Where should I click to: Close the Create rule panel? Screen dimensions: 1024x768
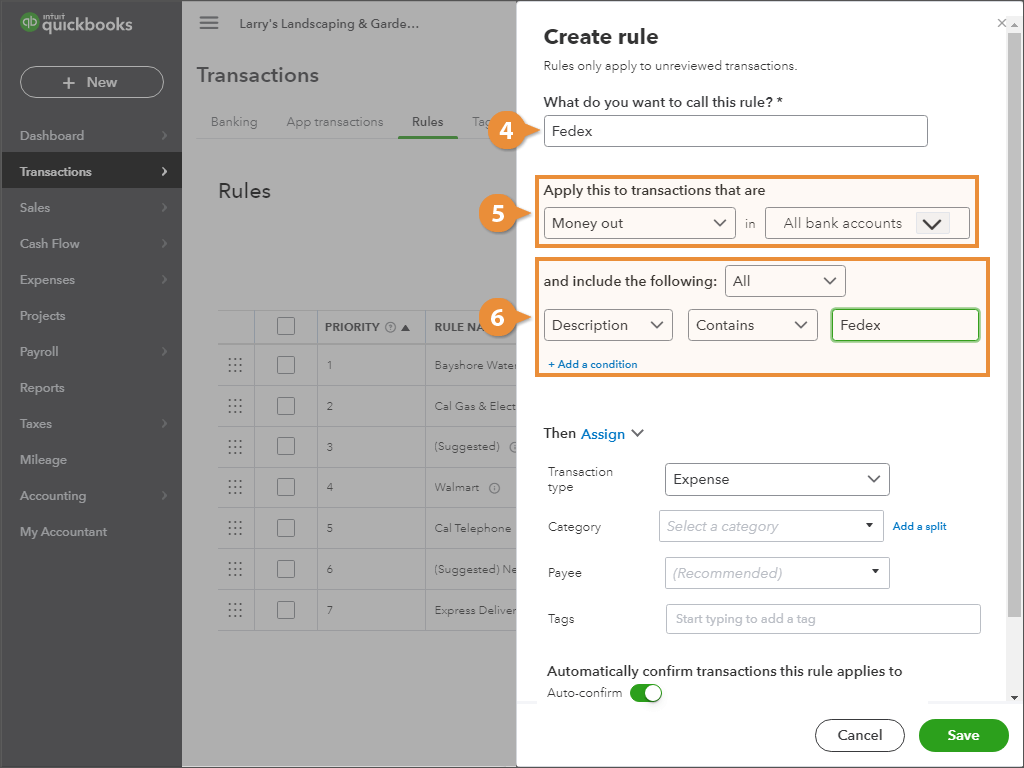[x=1002, y=23]
